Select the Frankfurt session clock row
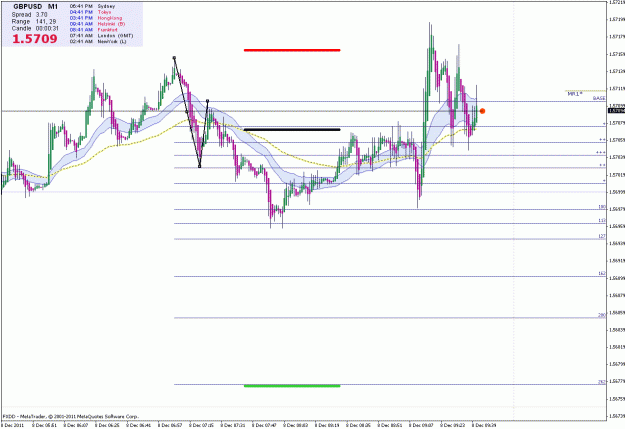 pyautogui.click(x=94, y=30)
